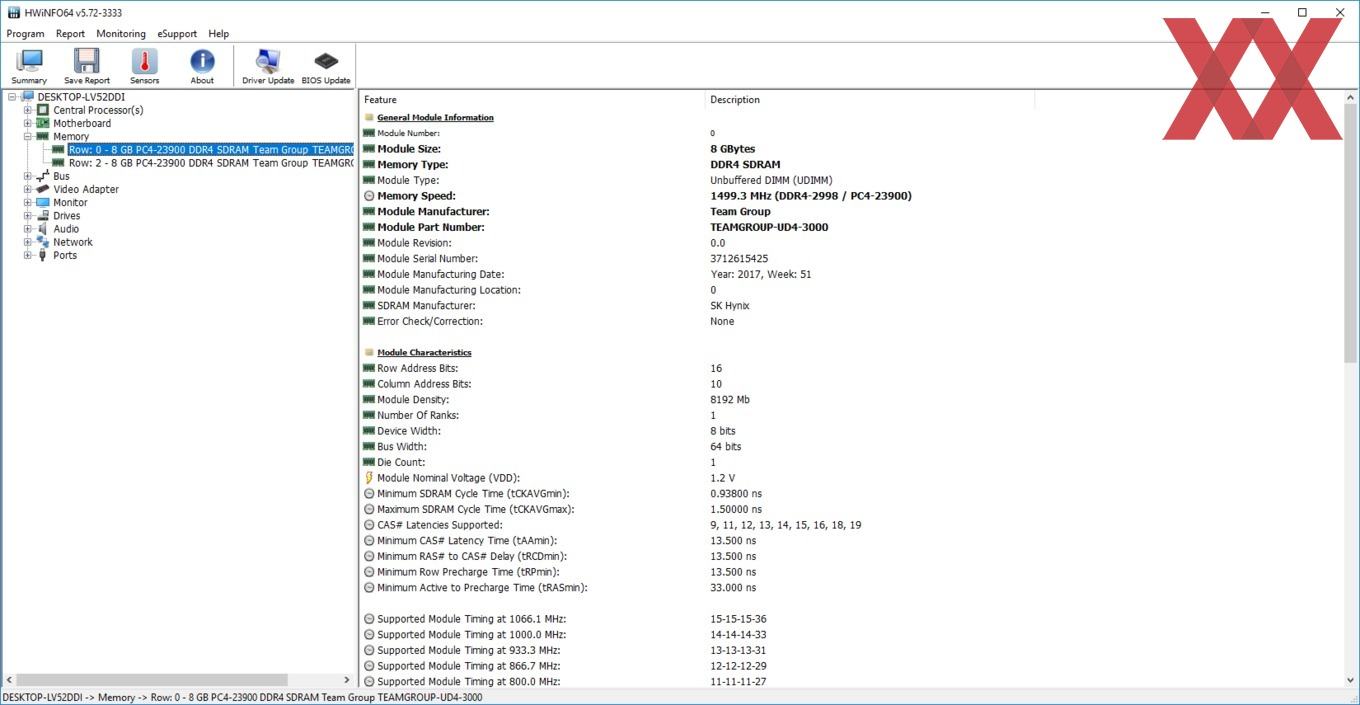Viewport: 1360px width, 705px height.
Task: Click the Ports plug icon in tree
Action: tap(43, 255)
